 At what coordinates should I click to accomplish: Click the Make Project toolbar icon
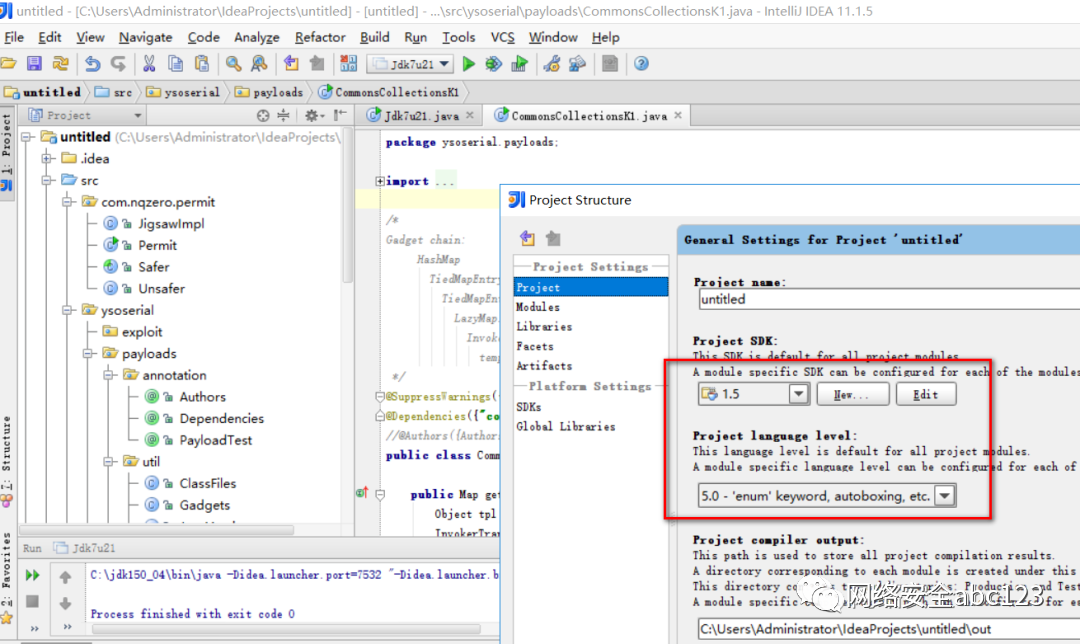[x=349, y=64]
